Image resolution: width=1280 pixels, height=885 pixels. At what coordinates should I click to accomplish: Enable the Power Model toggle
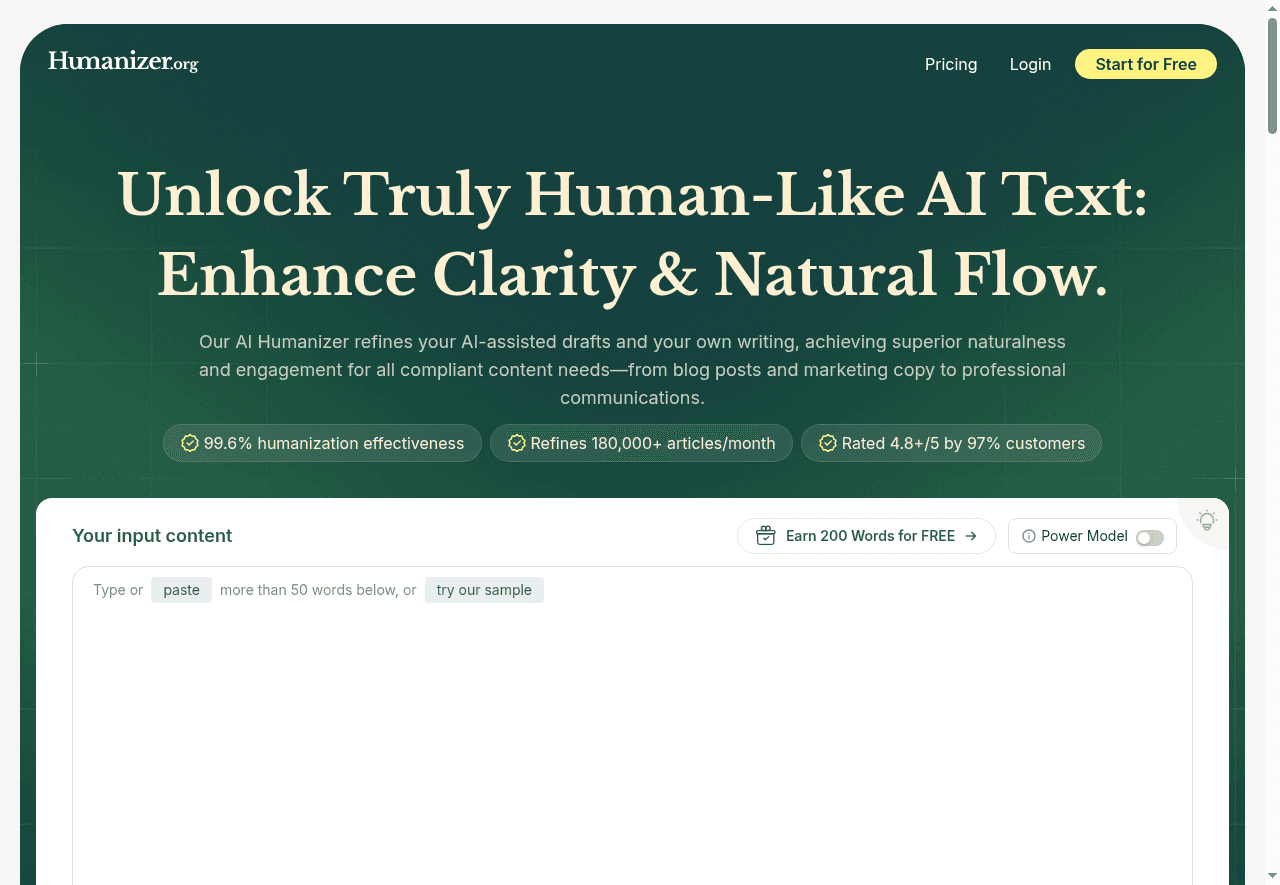point(1150,537)
